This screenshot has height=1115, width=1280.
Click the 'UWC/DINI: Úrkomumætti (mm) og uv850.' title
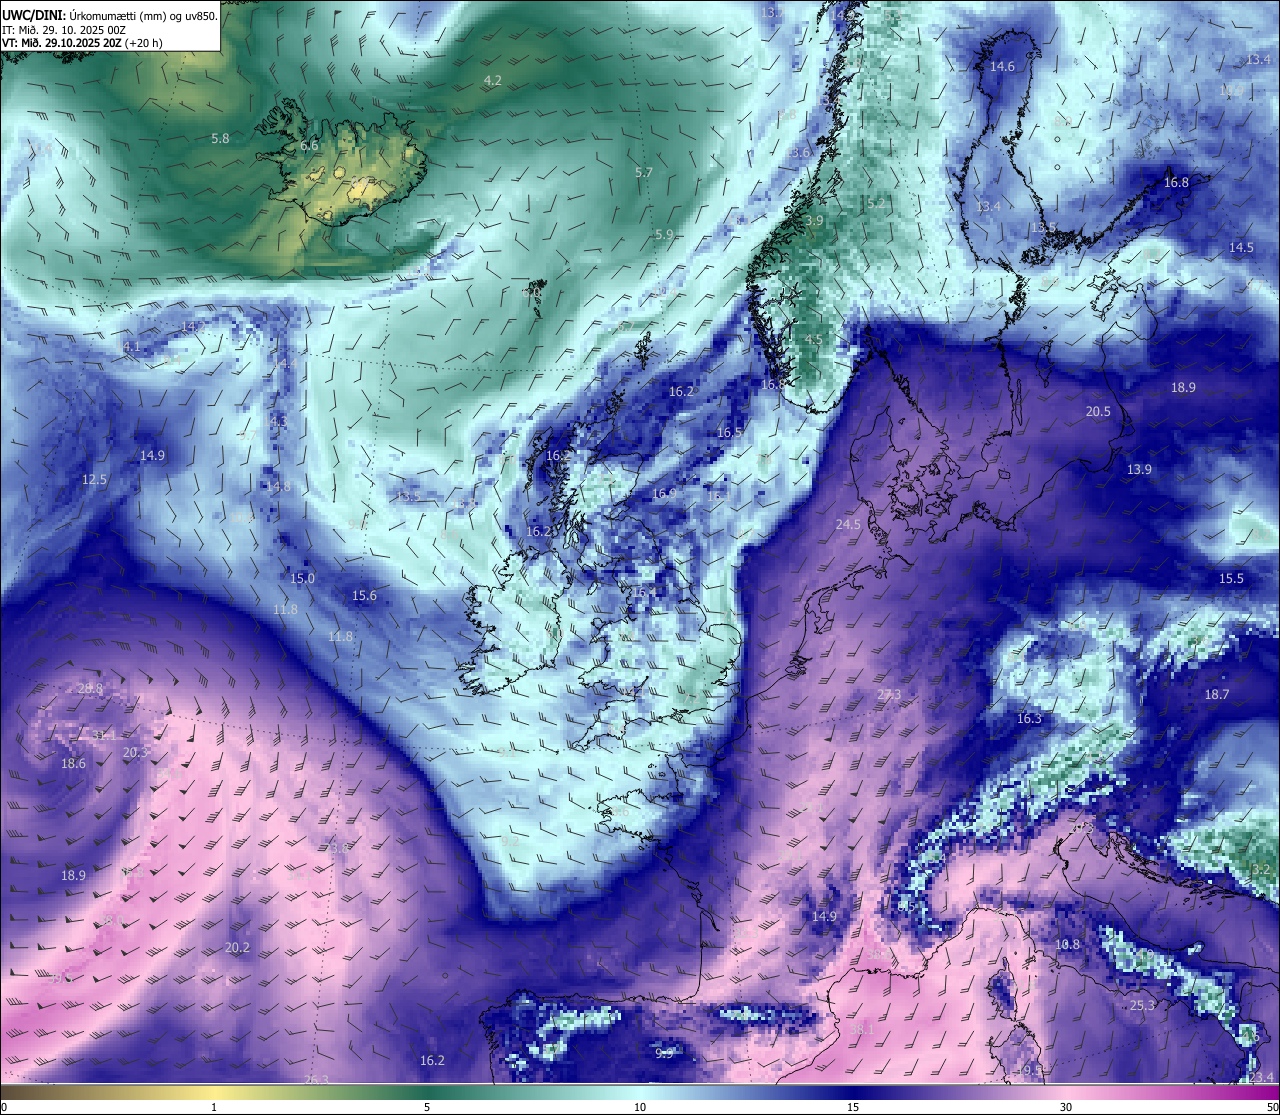110,15
